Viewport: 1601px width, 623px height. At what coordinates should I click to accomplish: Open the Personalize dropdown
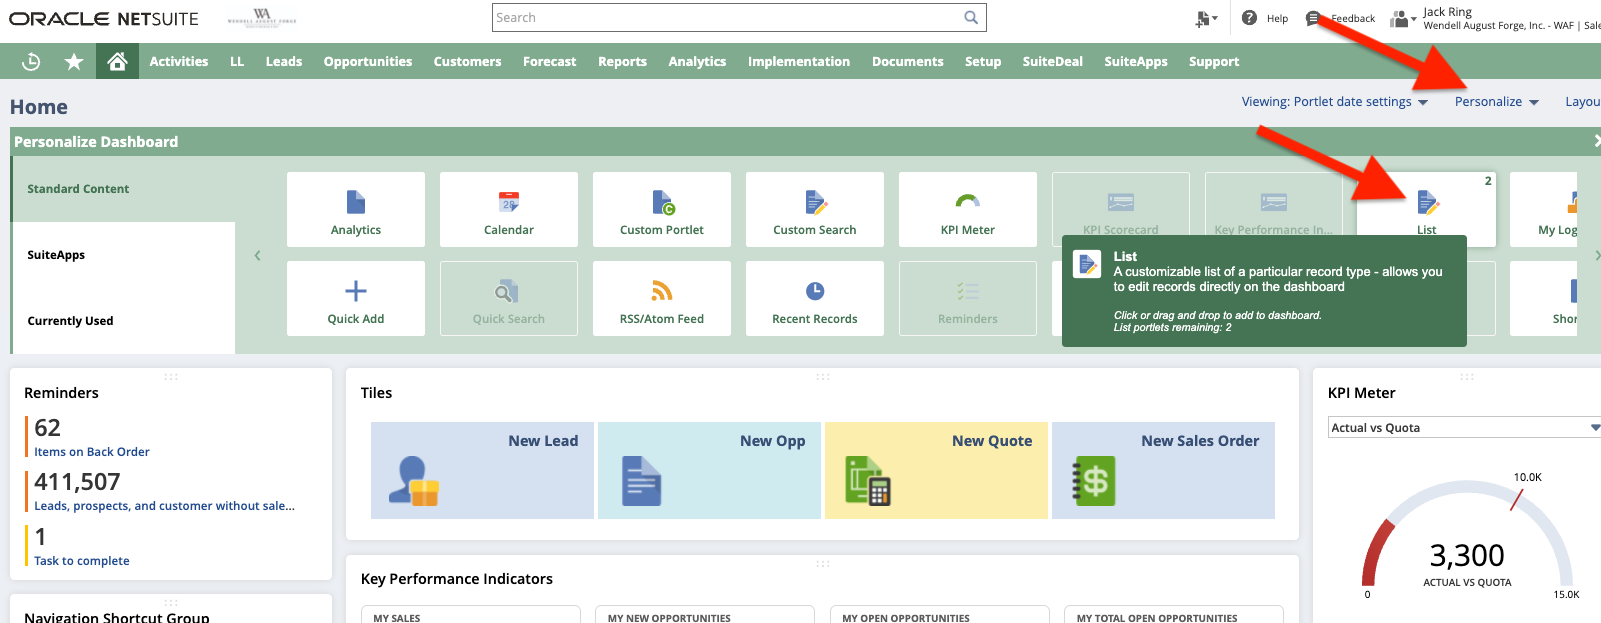click(1496, 102)
